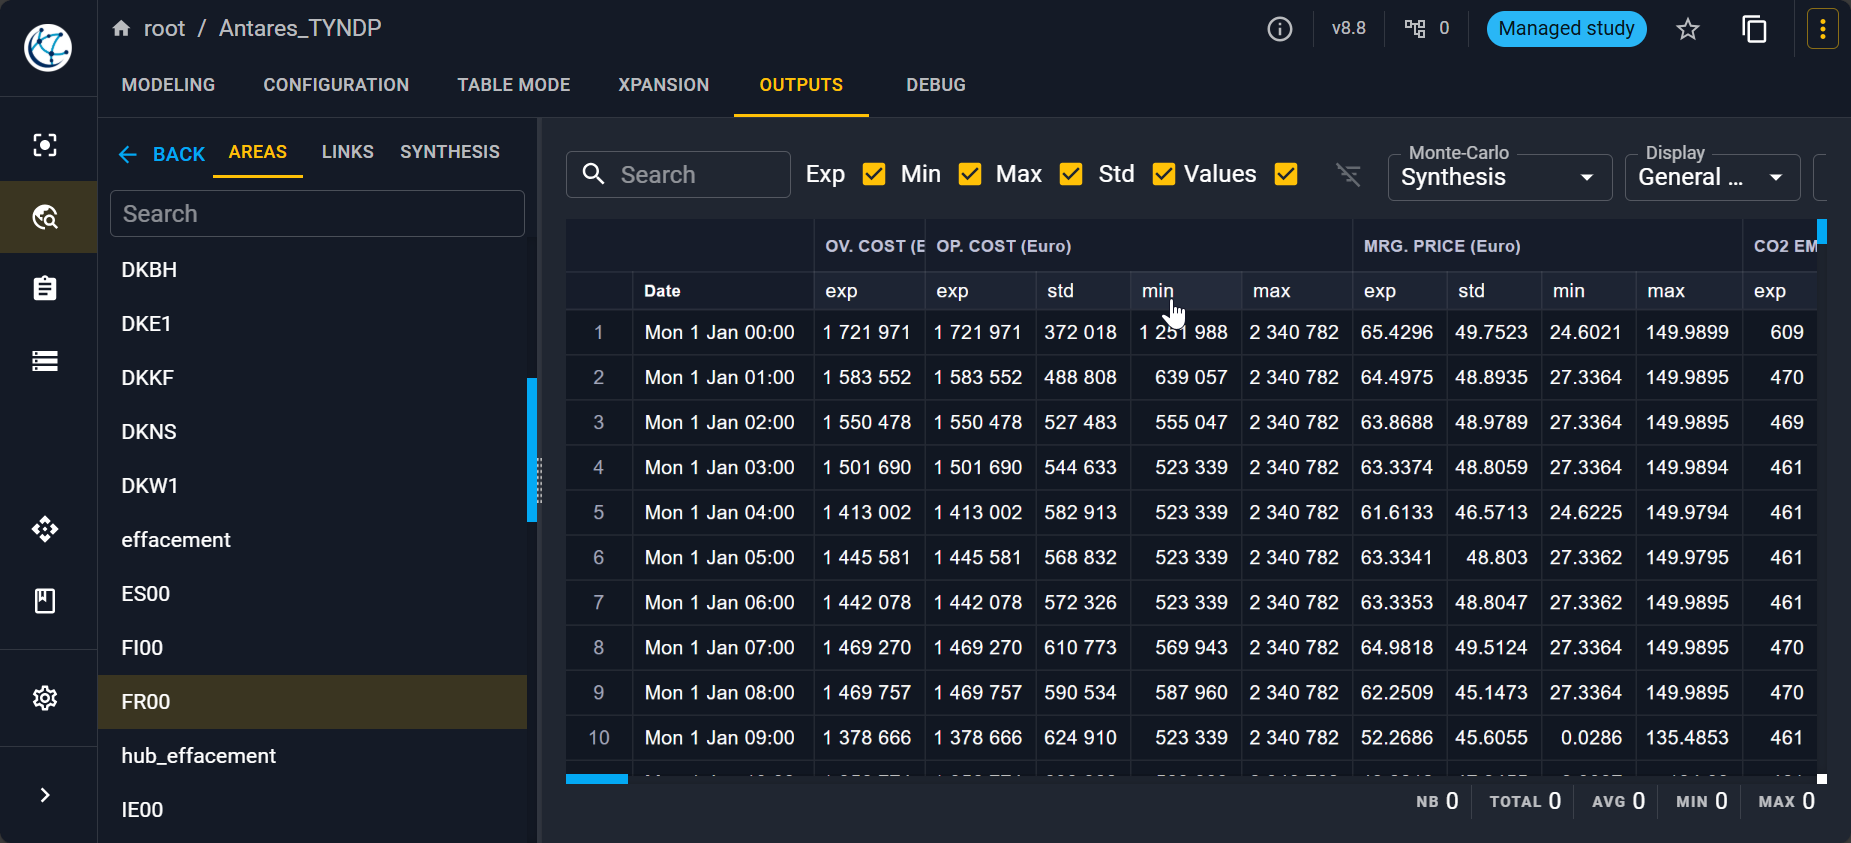Select area FI00 in the list
Screen dimensions: 1851x843
[x=312, y=648]
